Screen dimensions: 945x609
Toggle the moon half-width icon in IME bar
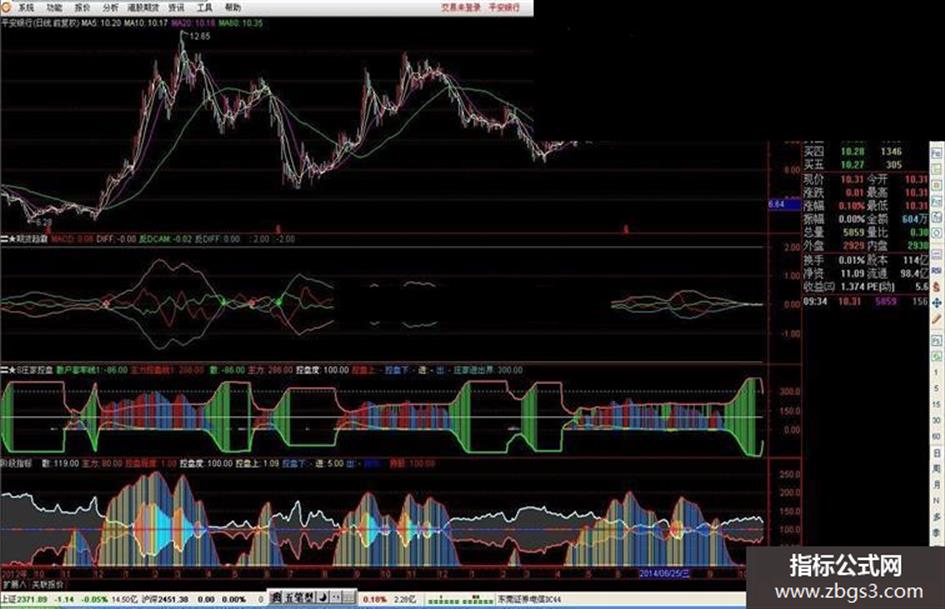(x=322, y=598)
